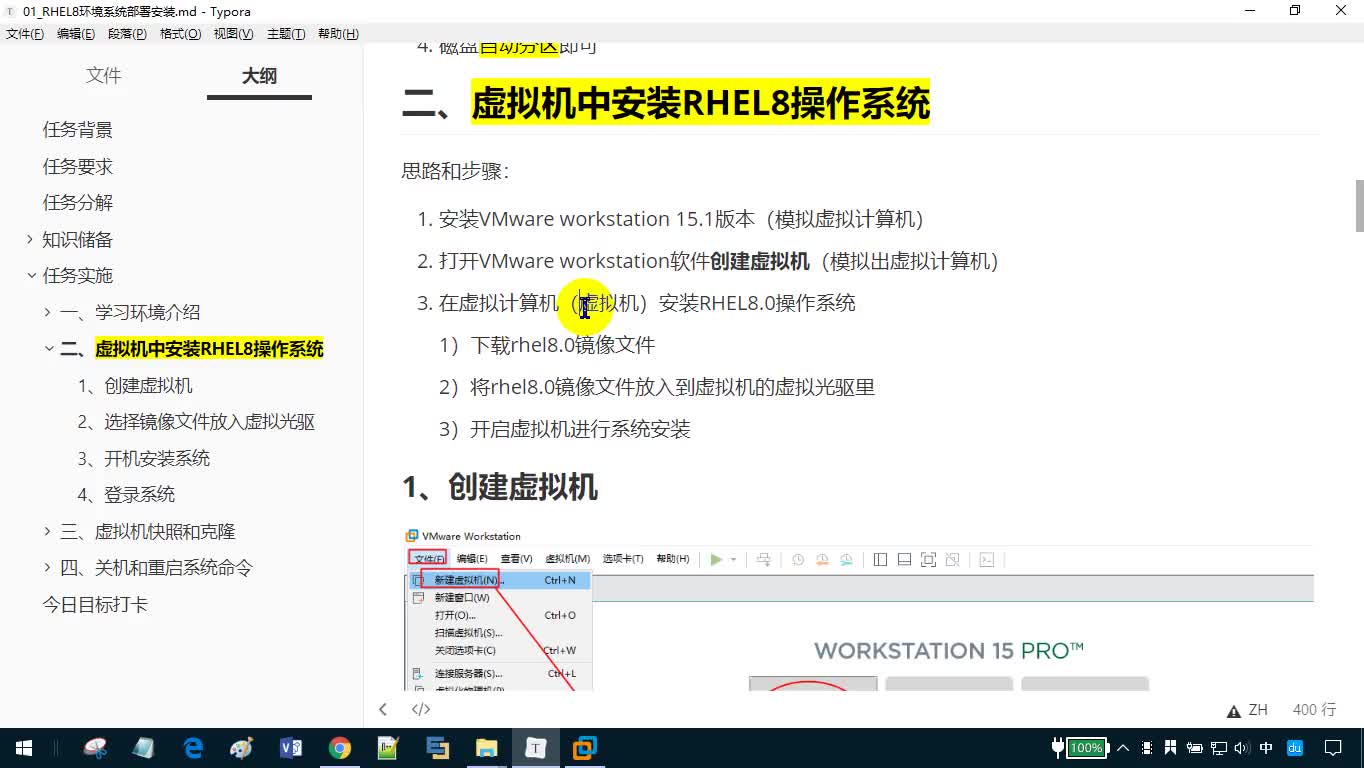Viewport: 1364px width, 768px height.
Task: Go to outline item 1、创建虚拟机
Action: click(135, 386)
